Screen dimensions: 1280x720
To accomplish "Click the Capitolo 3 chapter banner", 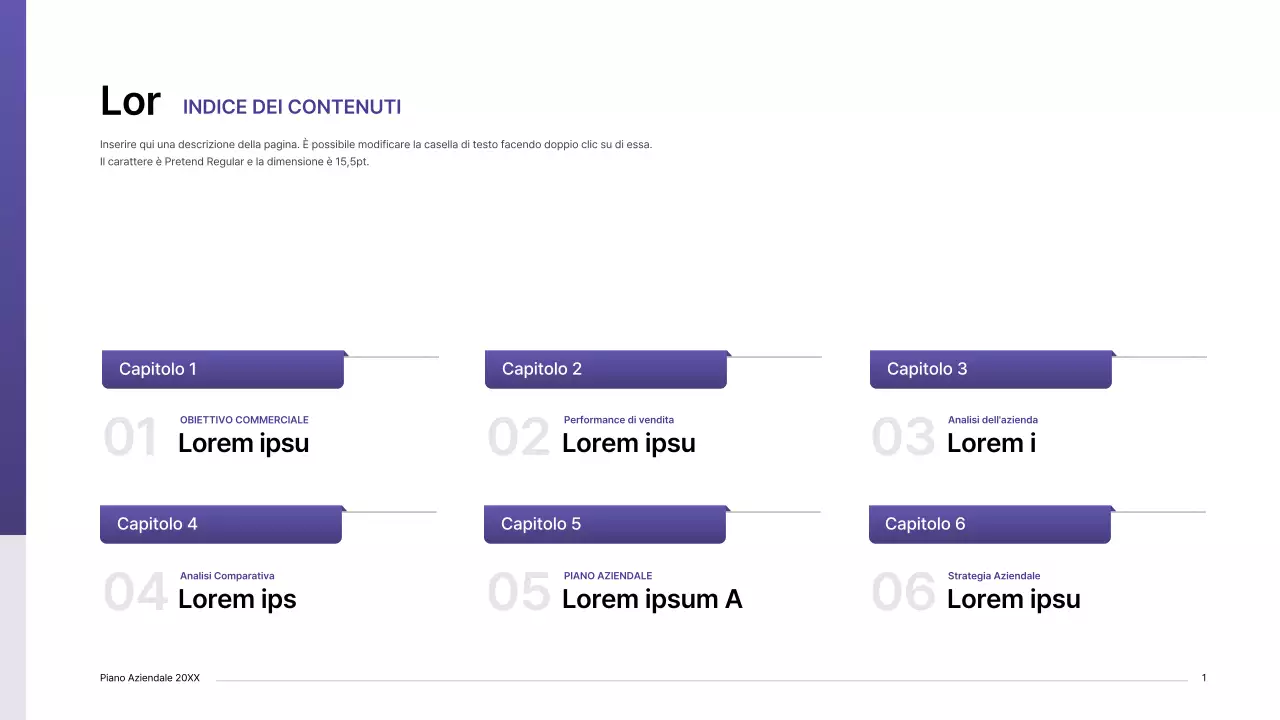I will click(x=990, y=369).
